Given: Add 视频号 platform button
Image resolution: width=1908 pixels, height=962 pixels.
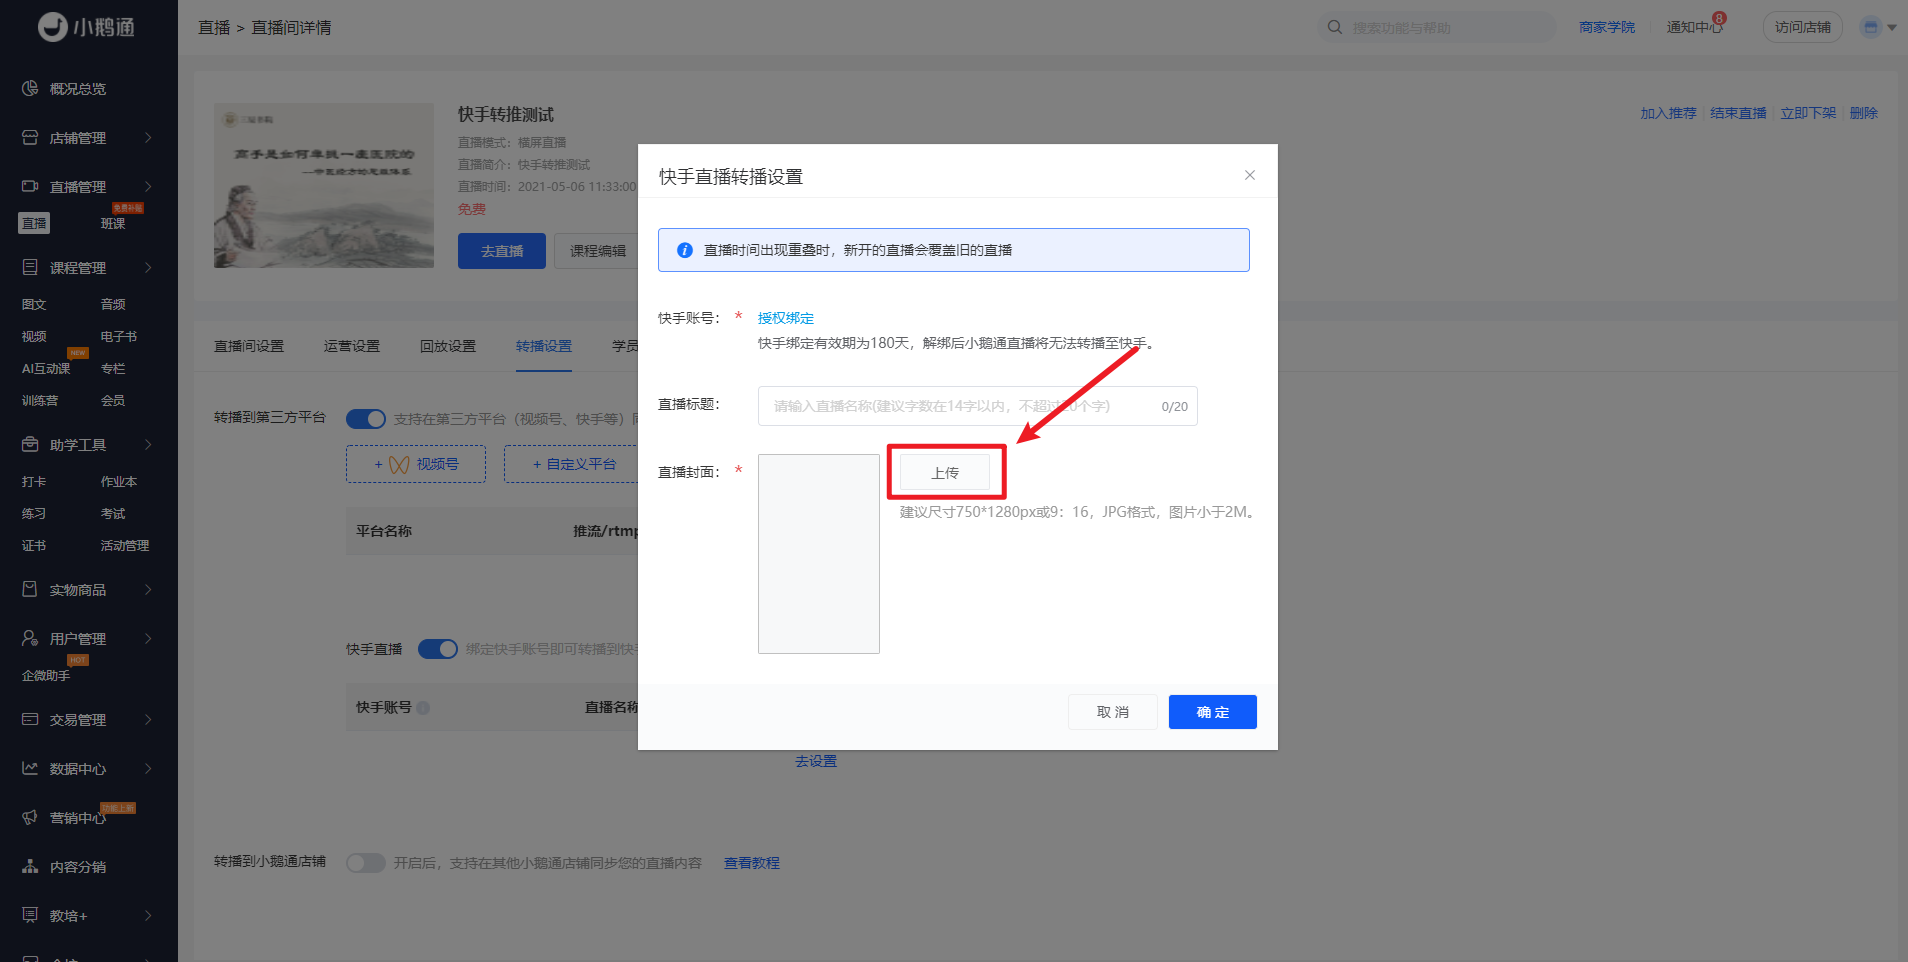Looking at the screenshot, I should tap(416, 464).
